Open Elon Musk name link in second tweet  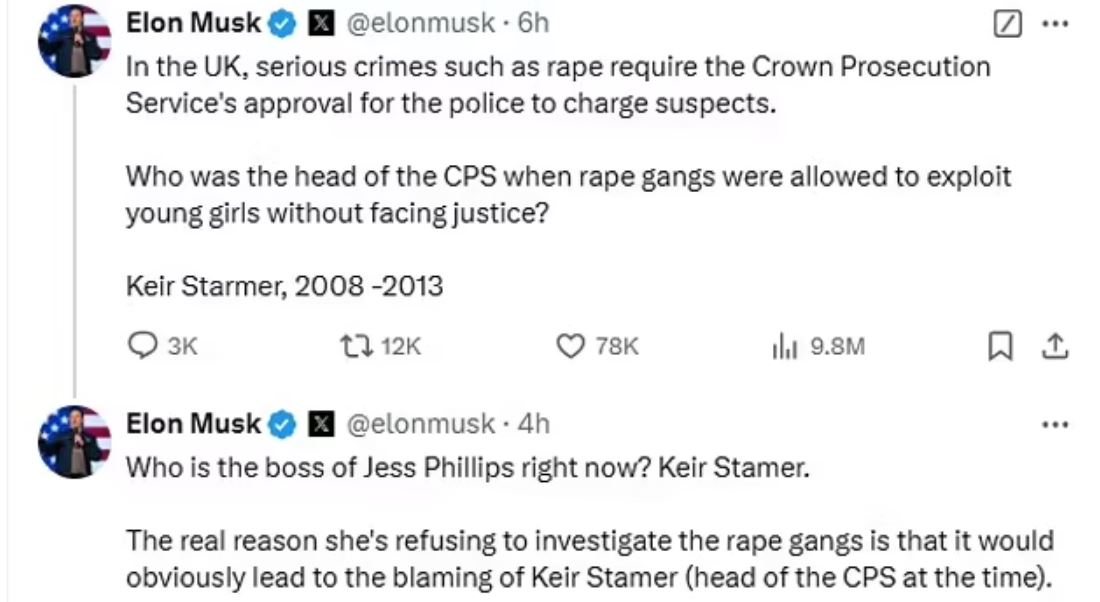[193, 424]
